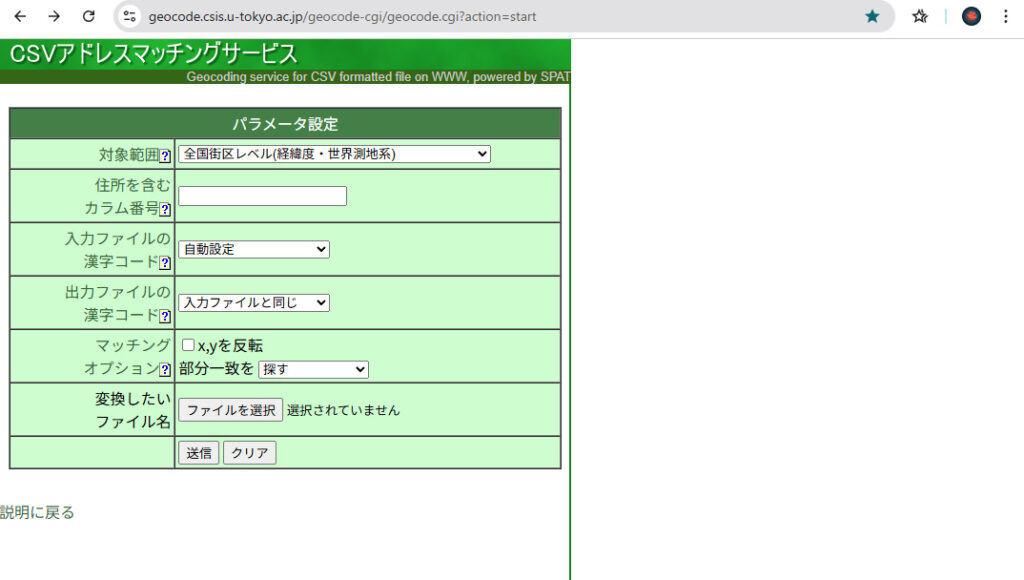
Task: Open the Chrome profile avatar
Action: tap(971, 17)
